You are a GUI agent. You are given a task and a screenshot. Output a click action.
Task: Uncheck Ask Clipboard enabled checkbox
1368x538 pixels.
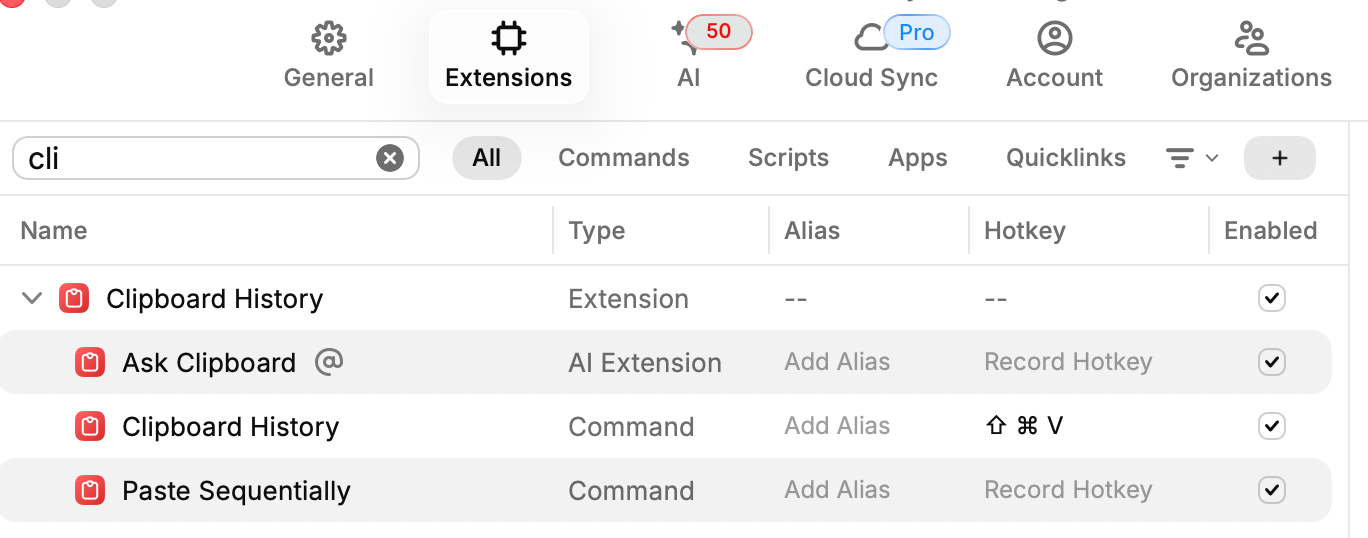click(1271, 362)
